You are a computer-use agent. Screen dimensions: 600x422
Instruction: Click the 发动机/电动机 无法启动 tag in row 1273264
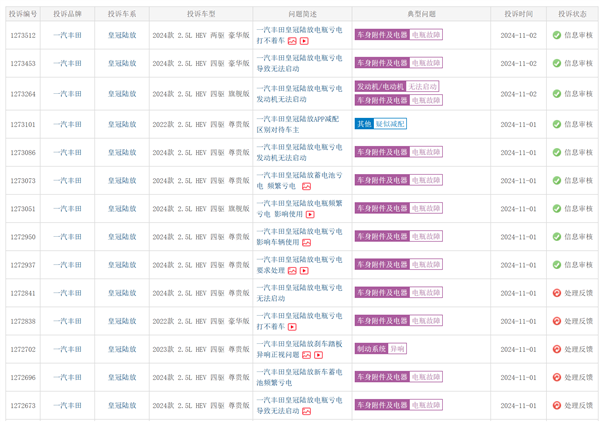click(397, 86)
